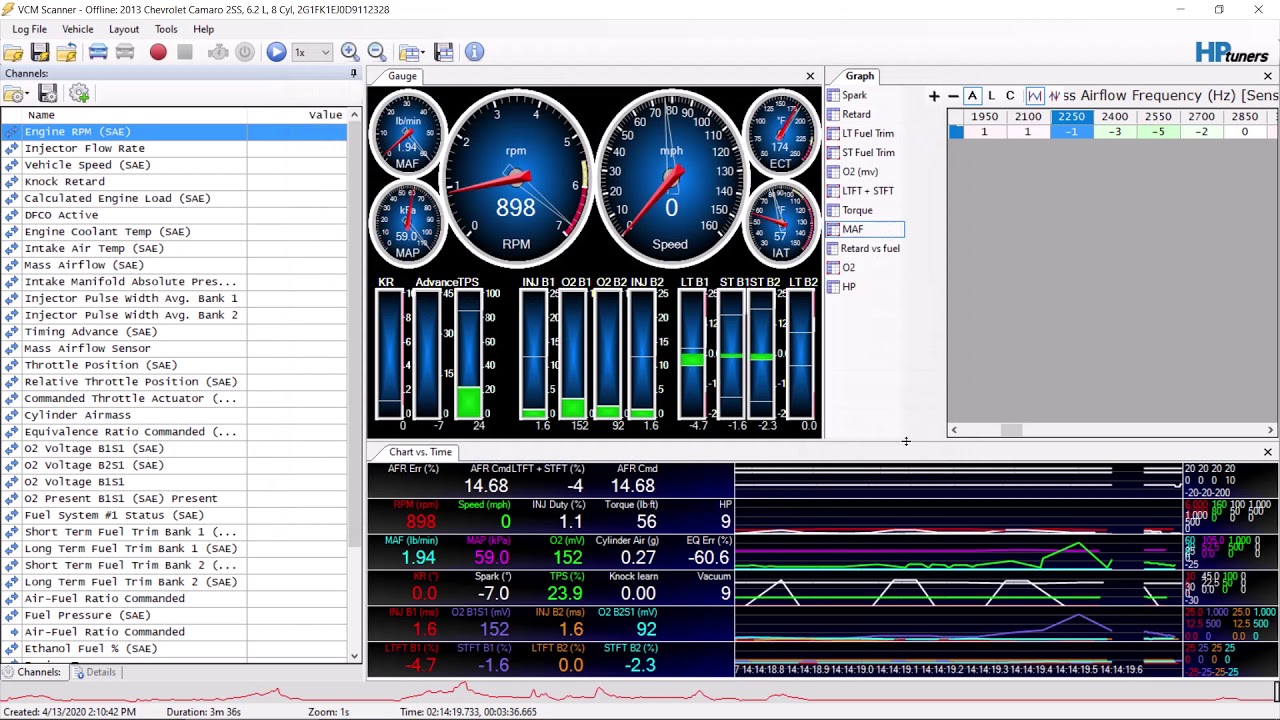Zoom in with the magnifier plus icon
The height and width of the screenshot is (720, 1280).
[x=350, y=52]
